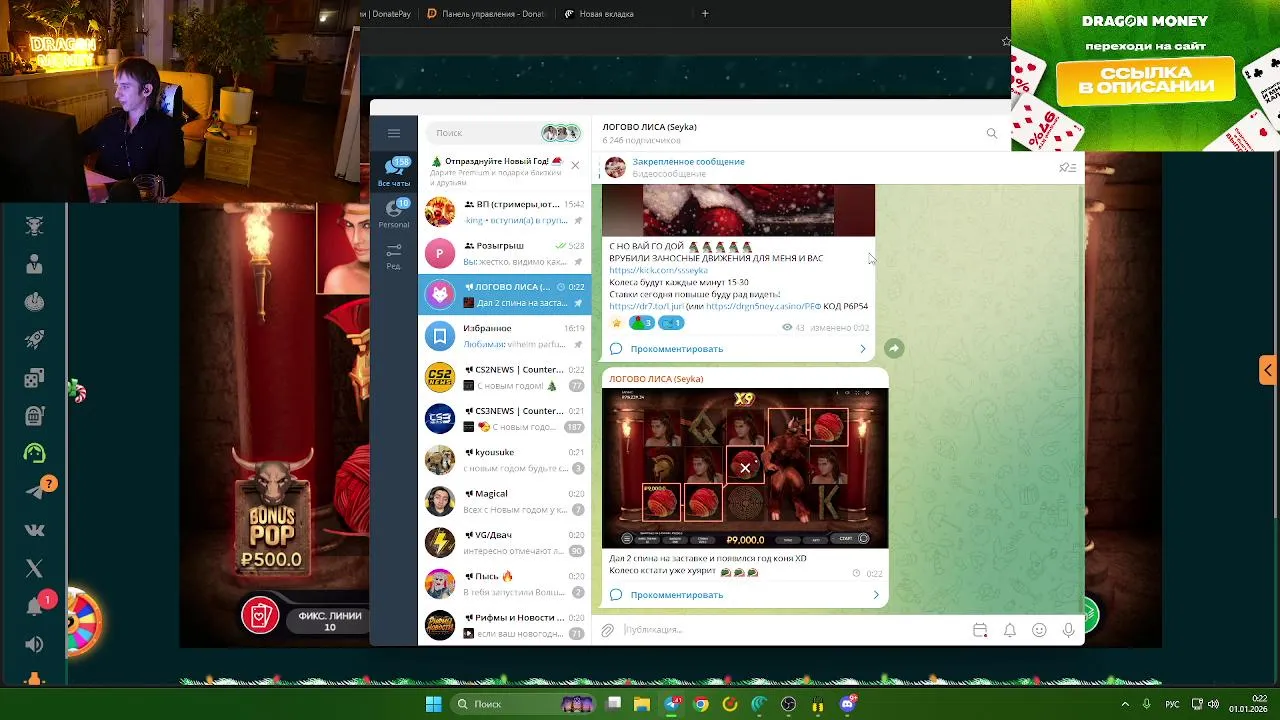Open the slot game image in the post
1280x720 pixels.
[745, 468]
